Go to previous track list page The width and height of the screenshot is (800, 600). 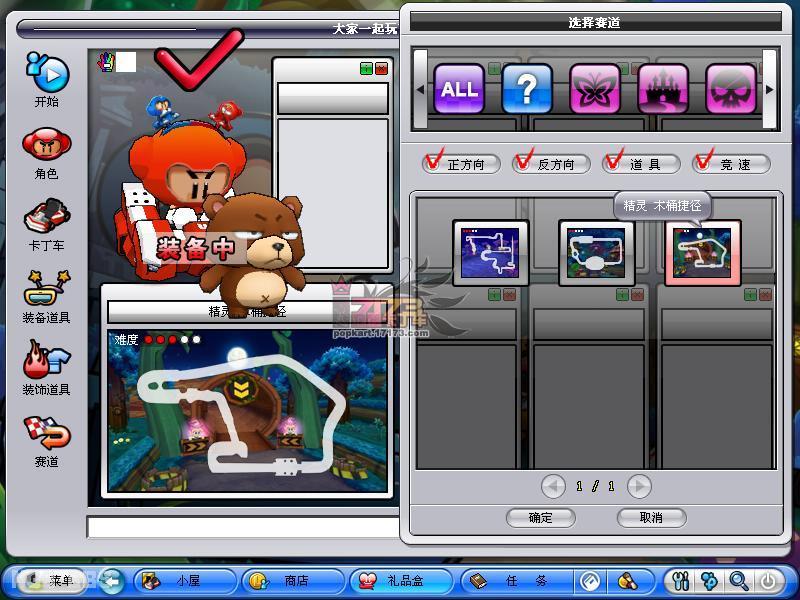click(553, 486)
